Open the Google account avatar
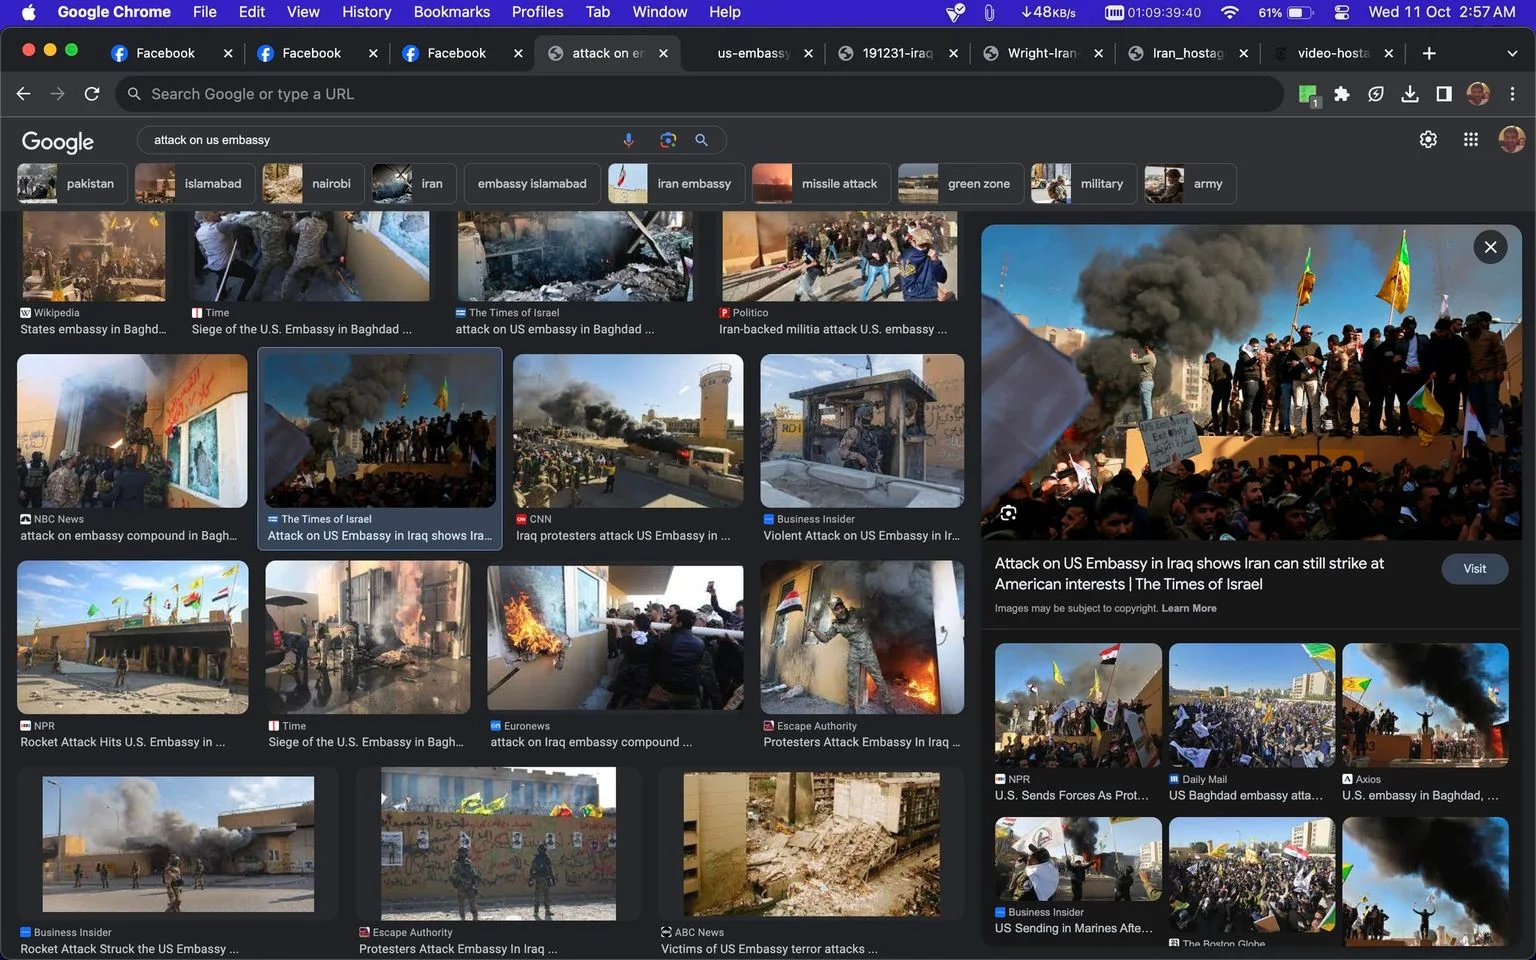The width and height of the screenshot is (1536, 960). tap(1512, 140)
